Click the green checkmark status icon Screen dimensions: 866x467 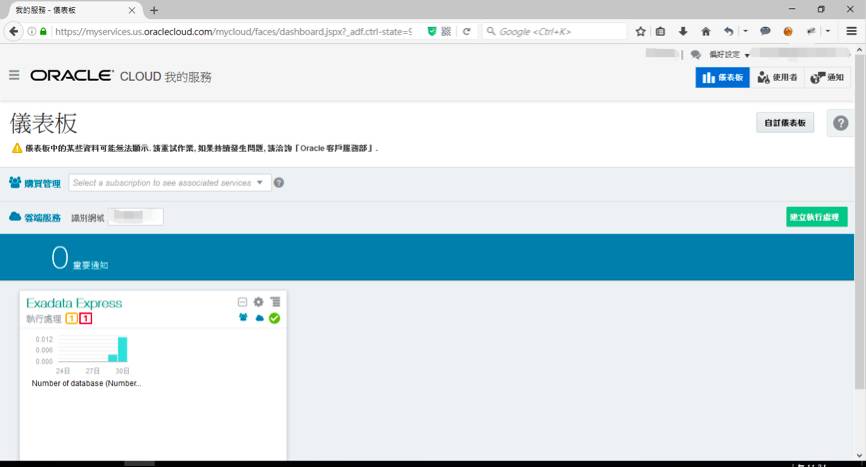(274, 318)
